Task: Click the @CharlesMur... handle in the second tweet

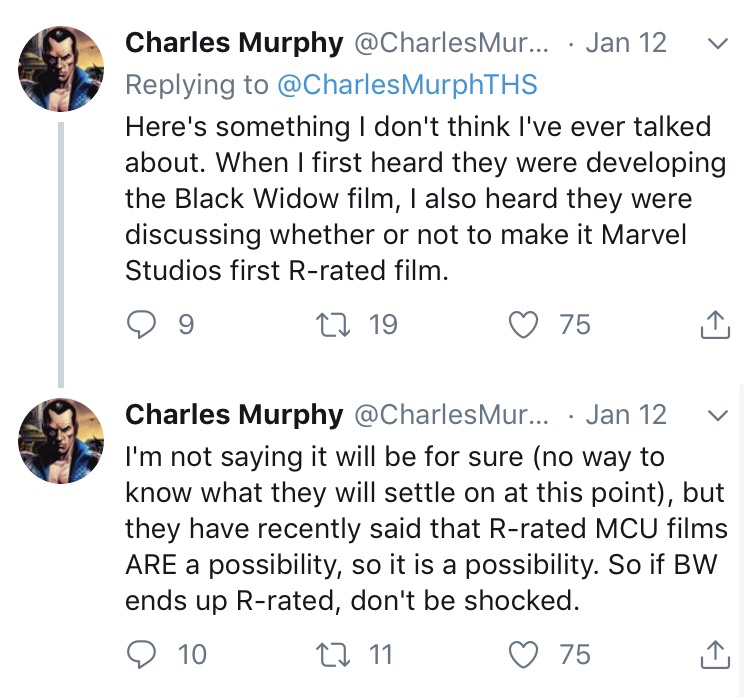Action: click(x=451, y=413)
